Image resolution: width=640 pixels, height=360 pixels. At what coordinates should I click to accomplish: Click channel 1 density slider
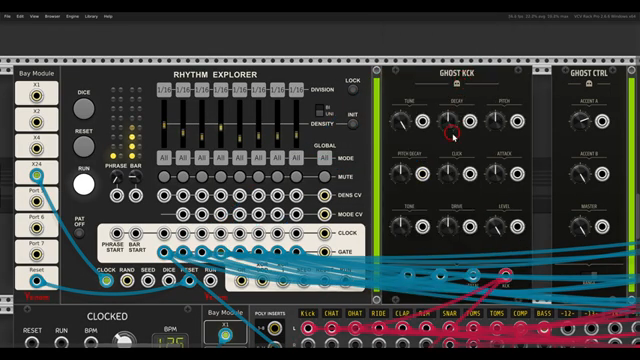[x=164, y=124]
